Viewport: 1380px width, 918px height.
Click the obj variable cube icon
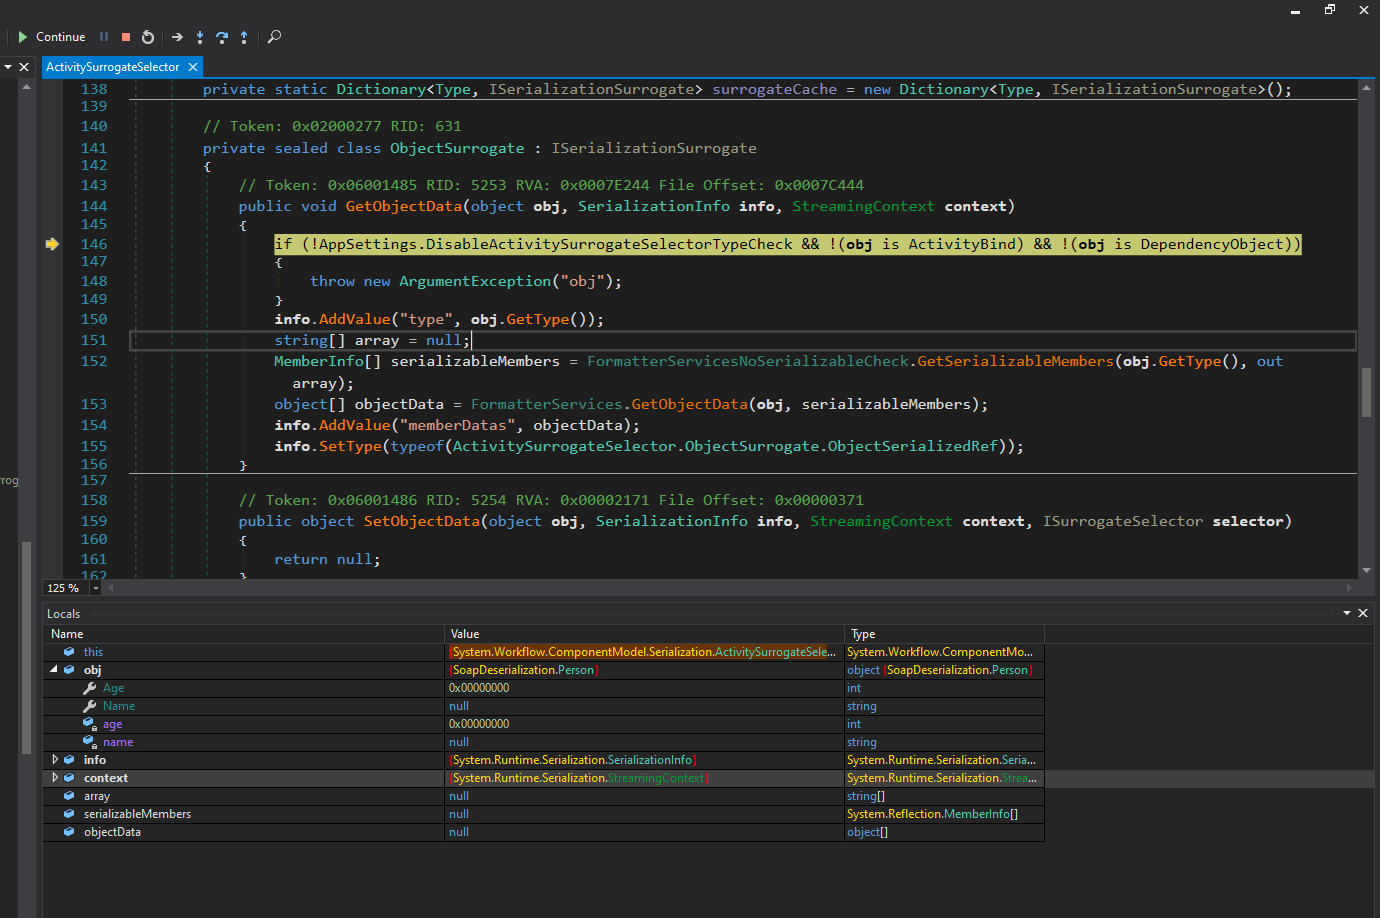tap(69, 670)
